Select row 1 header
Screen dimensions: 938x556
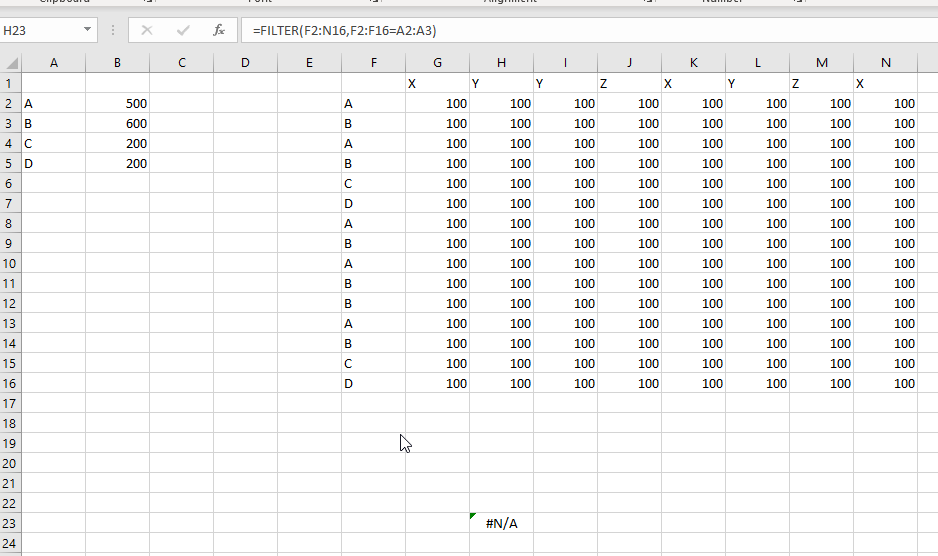coord(10,83)
